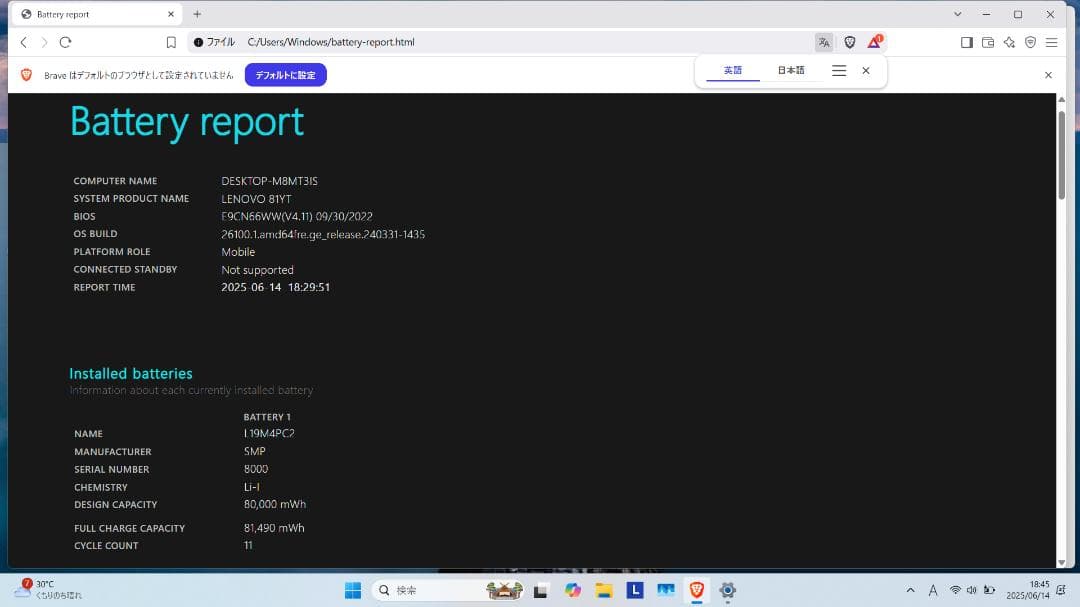The image size is (1080, 607).
Task: Open the Brave Rewards triangle icon
Action: (x=874, y=42)
